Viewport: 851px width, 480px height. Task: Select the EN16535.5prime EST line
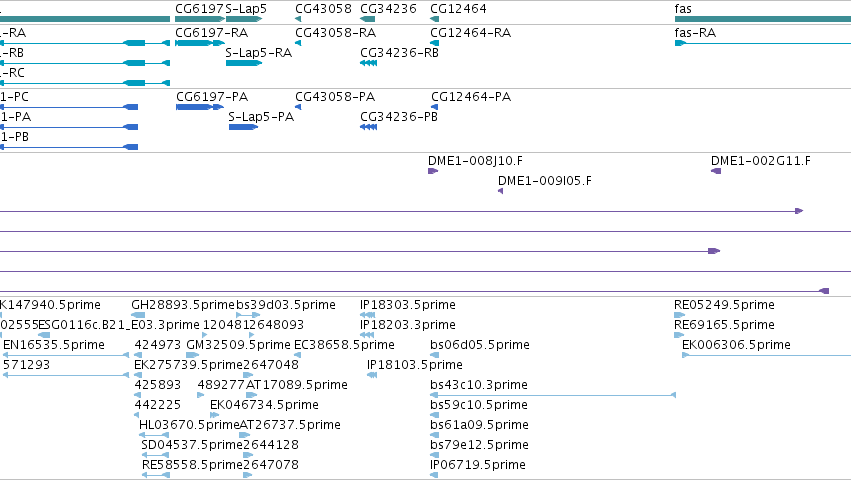pos(66,355)
